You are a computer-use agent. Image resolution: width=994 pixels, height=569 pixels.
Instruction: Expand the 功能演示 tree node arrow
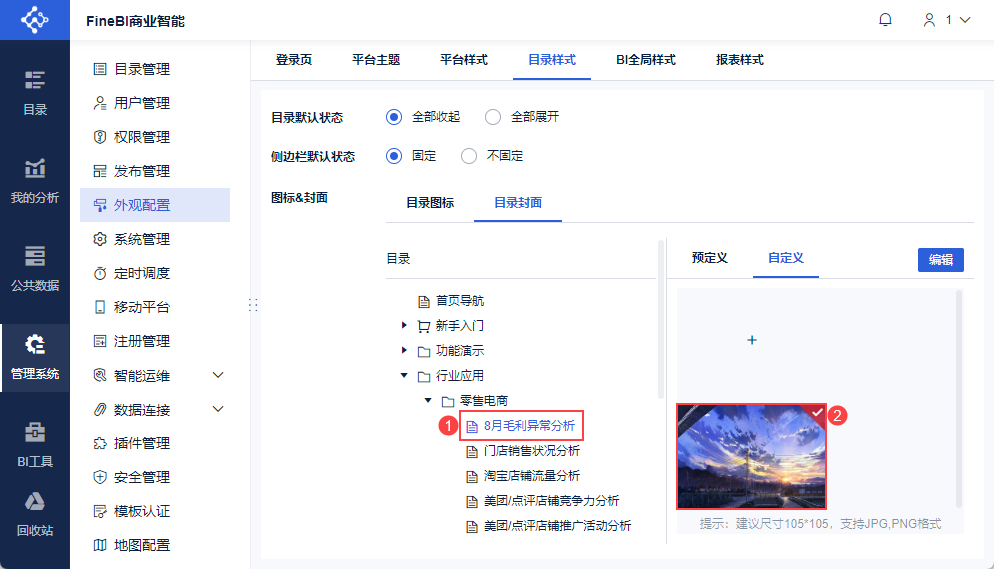pos(404,350)
